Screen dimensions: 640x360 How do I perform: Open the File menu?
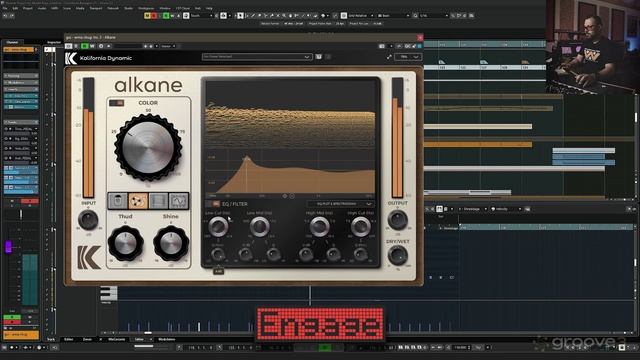[x=5, y=8]
